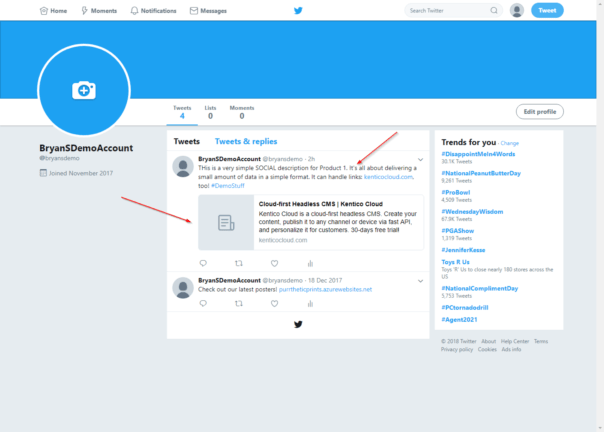
Task: Reply to the latest posters tweet
Action: coord(203,303)
